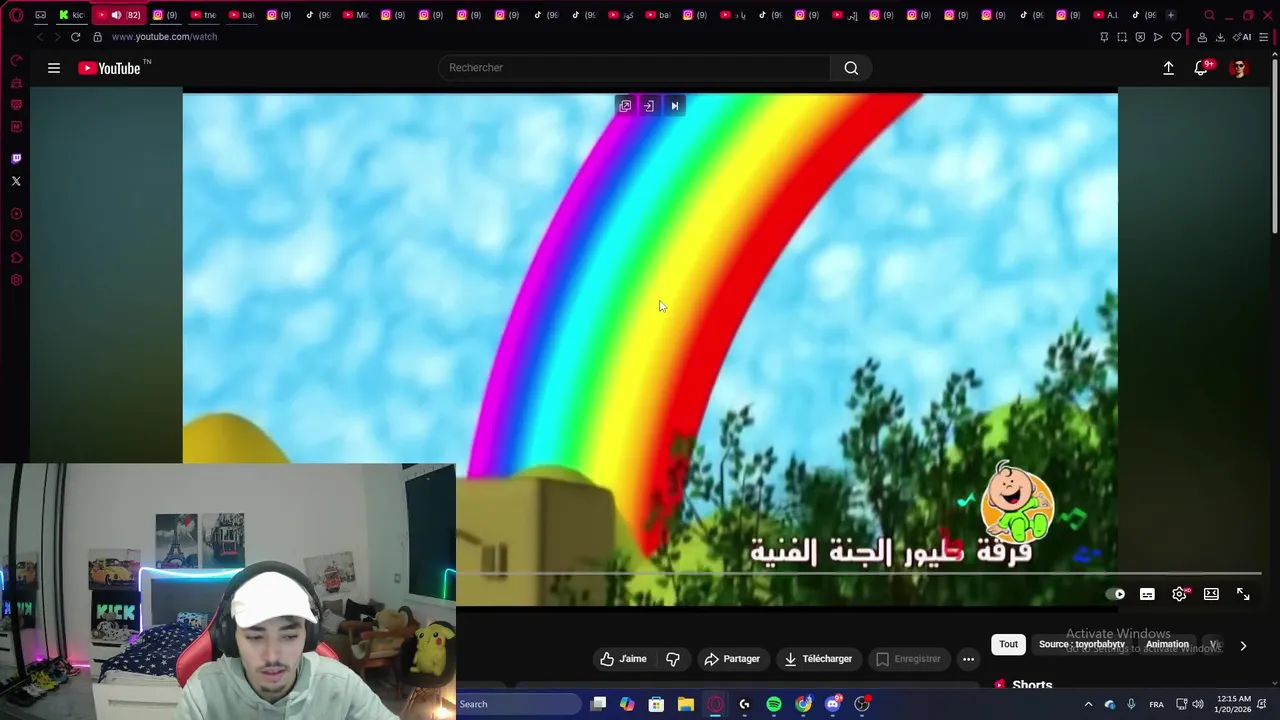Viewport: 1280px width, 720px height.
Task: Open the clock showing 12:15 AM
Action: [x=1234, y=704]
